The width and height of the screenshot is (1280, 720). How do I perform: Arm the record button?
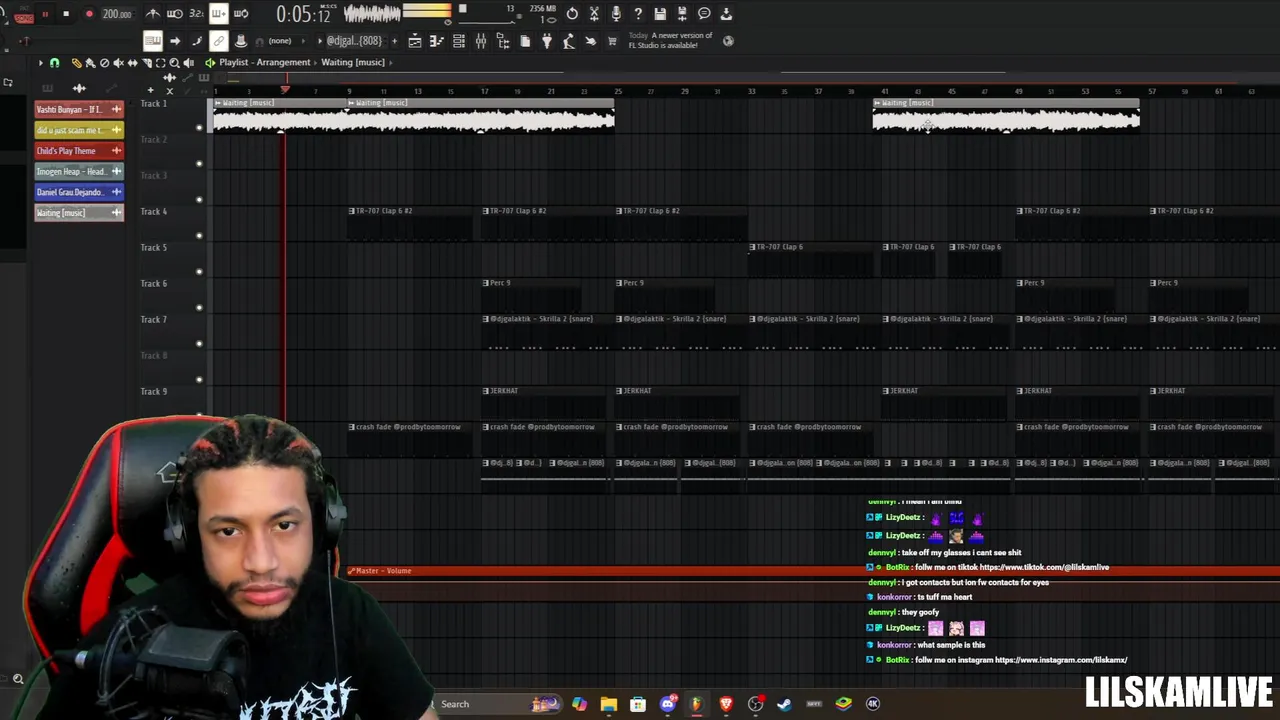pyautogui.click(x=89, y=14)
